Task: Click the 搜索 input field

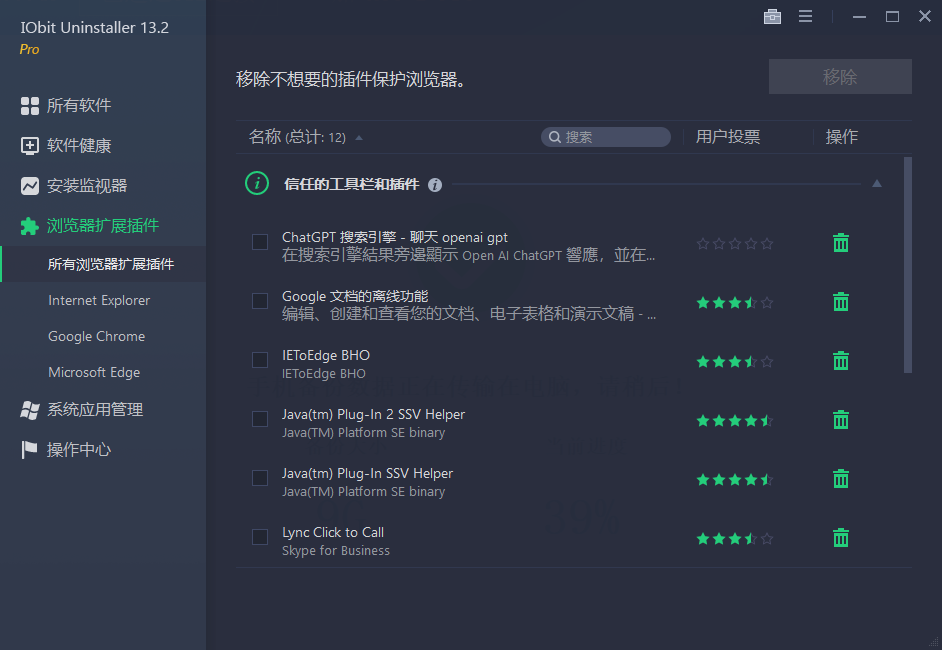Action: click(606, 137)
